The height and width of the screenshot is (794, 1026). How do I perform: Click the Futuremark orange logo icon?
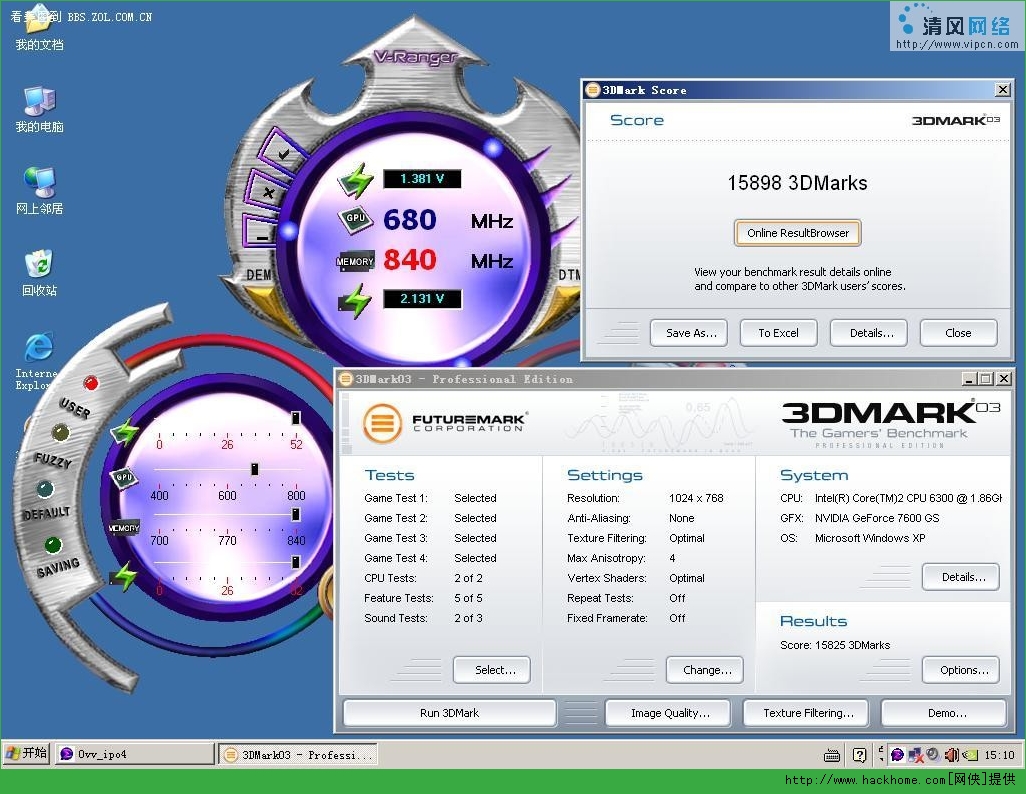click(382, 424)
